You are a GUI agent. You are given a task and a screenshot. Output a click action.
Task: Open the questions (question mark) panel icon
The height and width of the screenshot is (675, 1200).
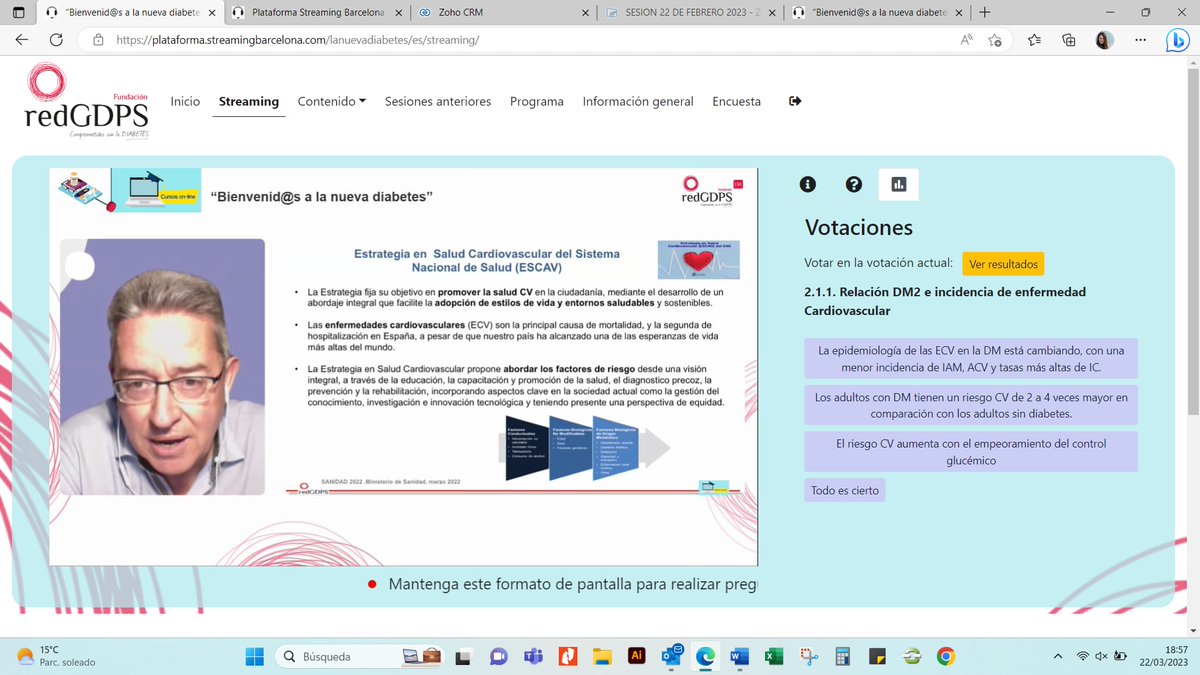(x=854, y=184)
